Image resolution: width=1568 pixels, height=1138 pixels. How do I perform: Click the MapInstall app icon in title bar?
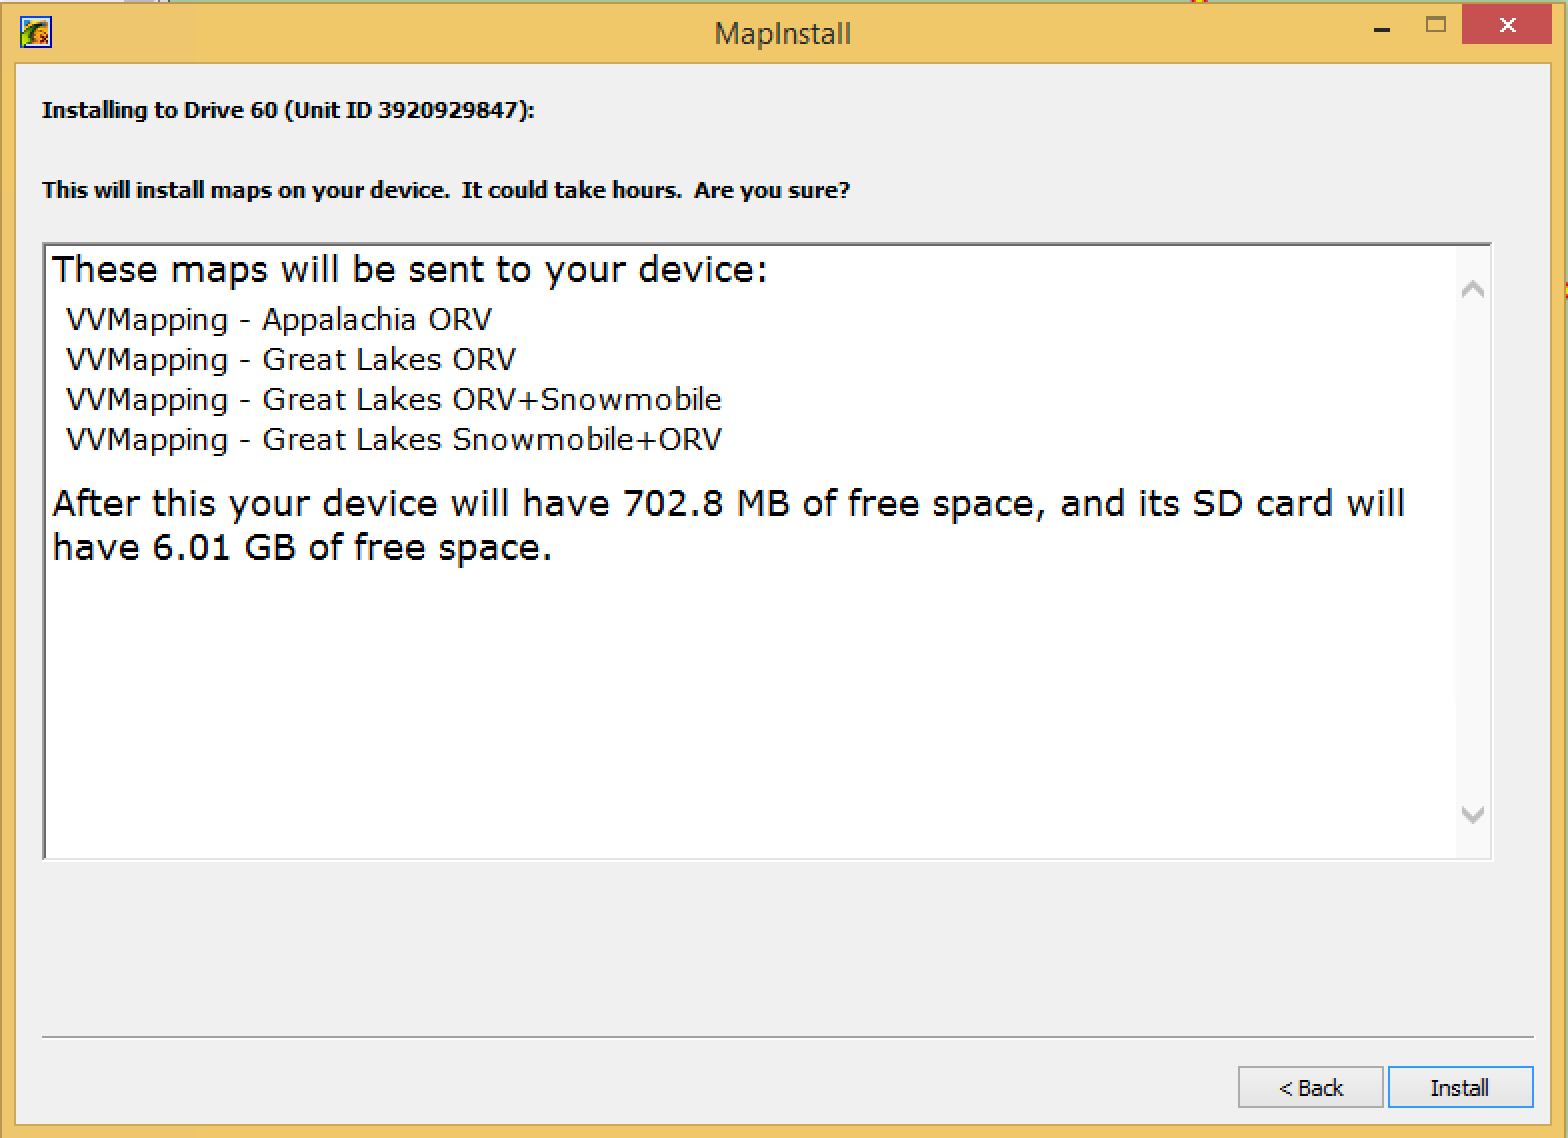[35, 32]
